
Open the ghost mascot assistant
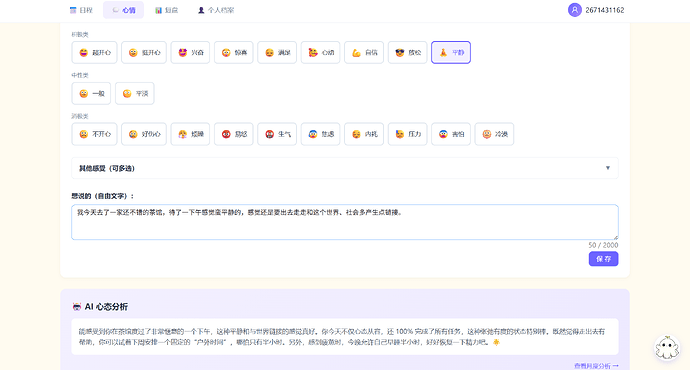(x=667, y=348)
